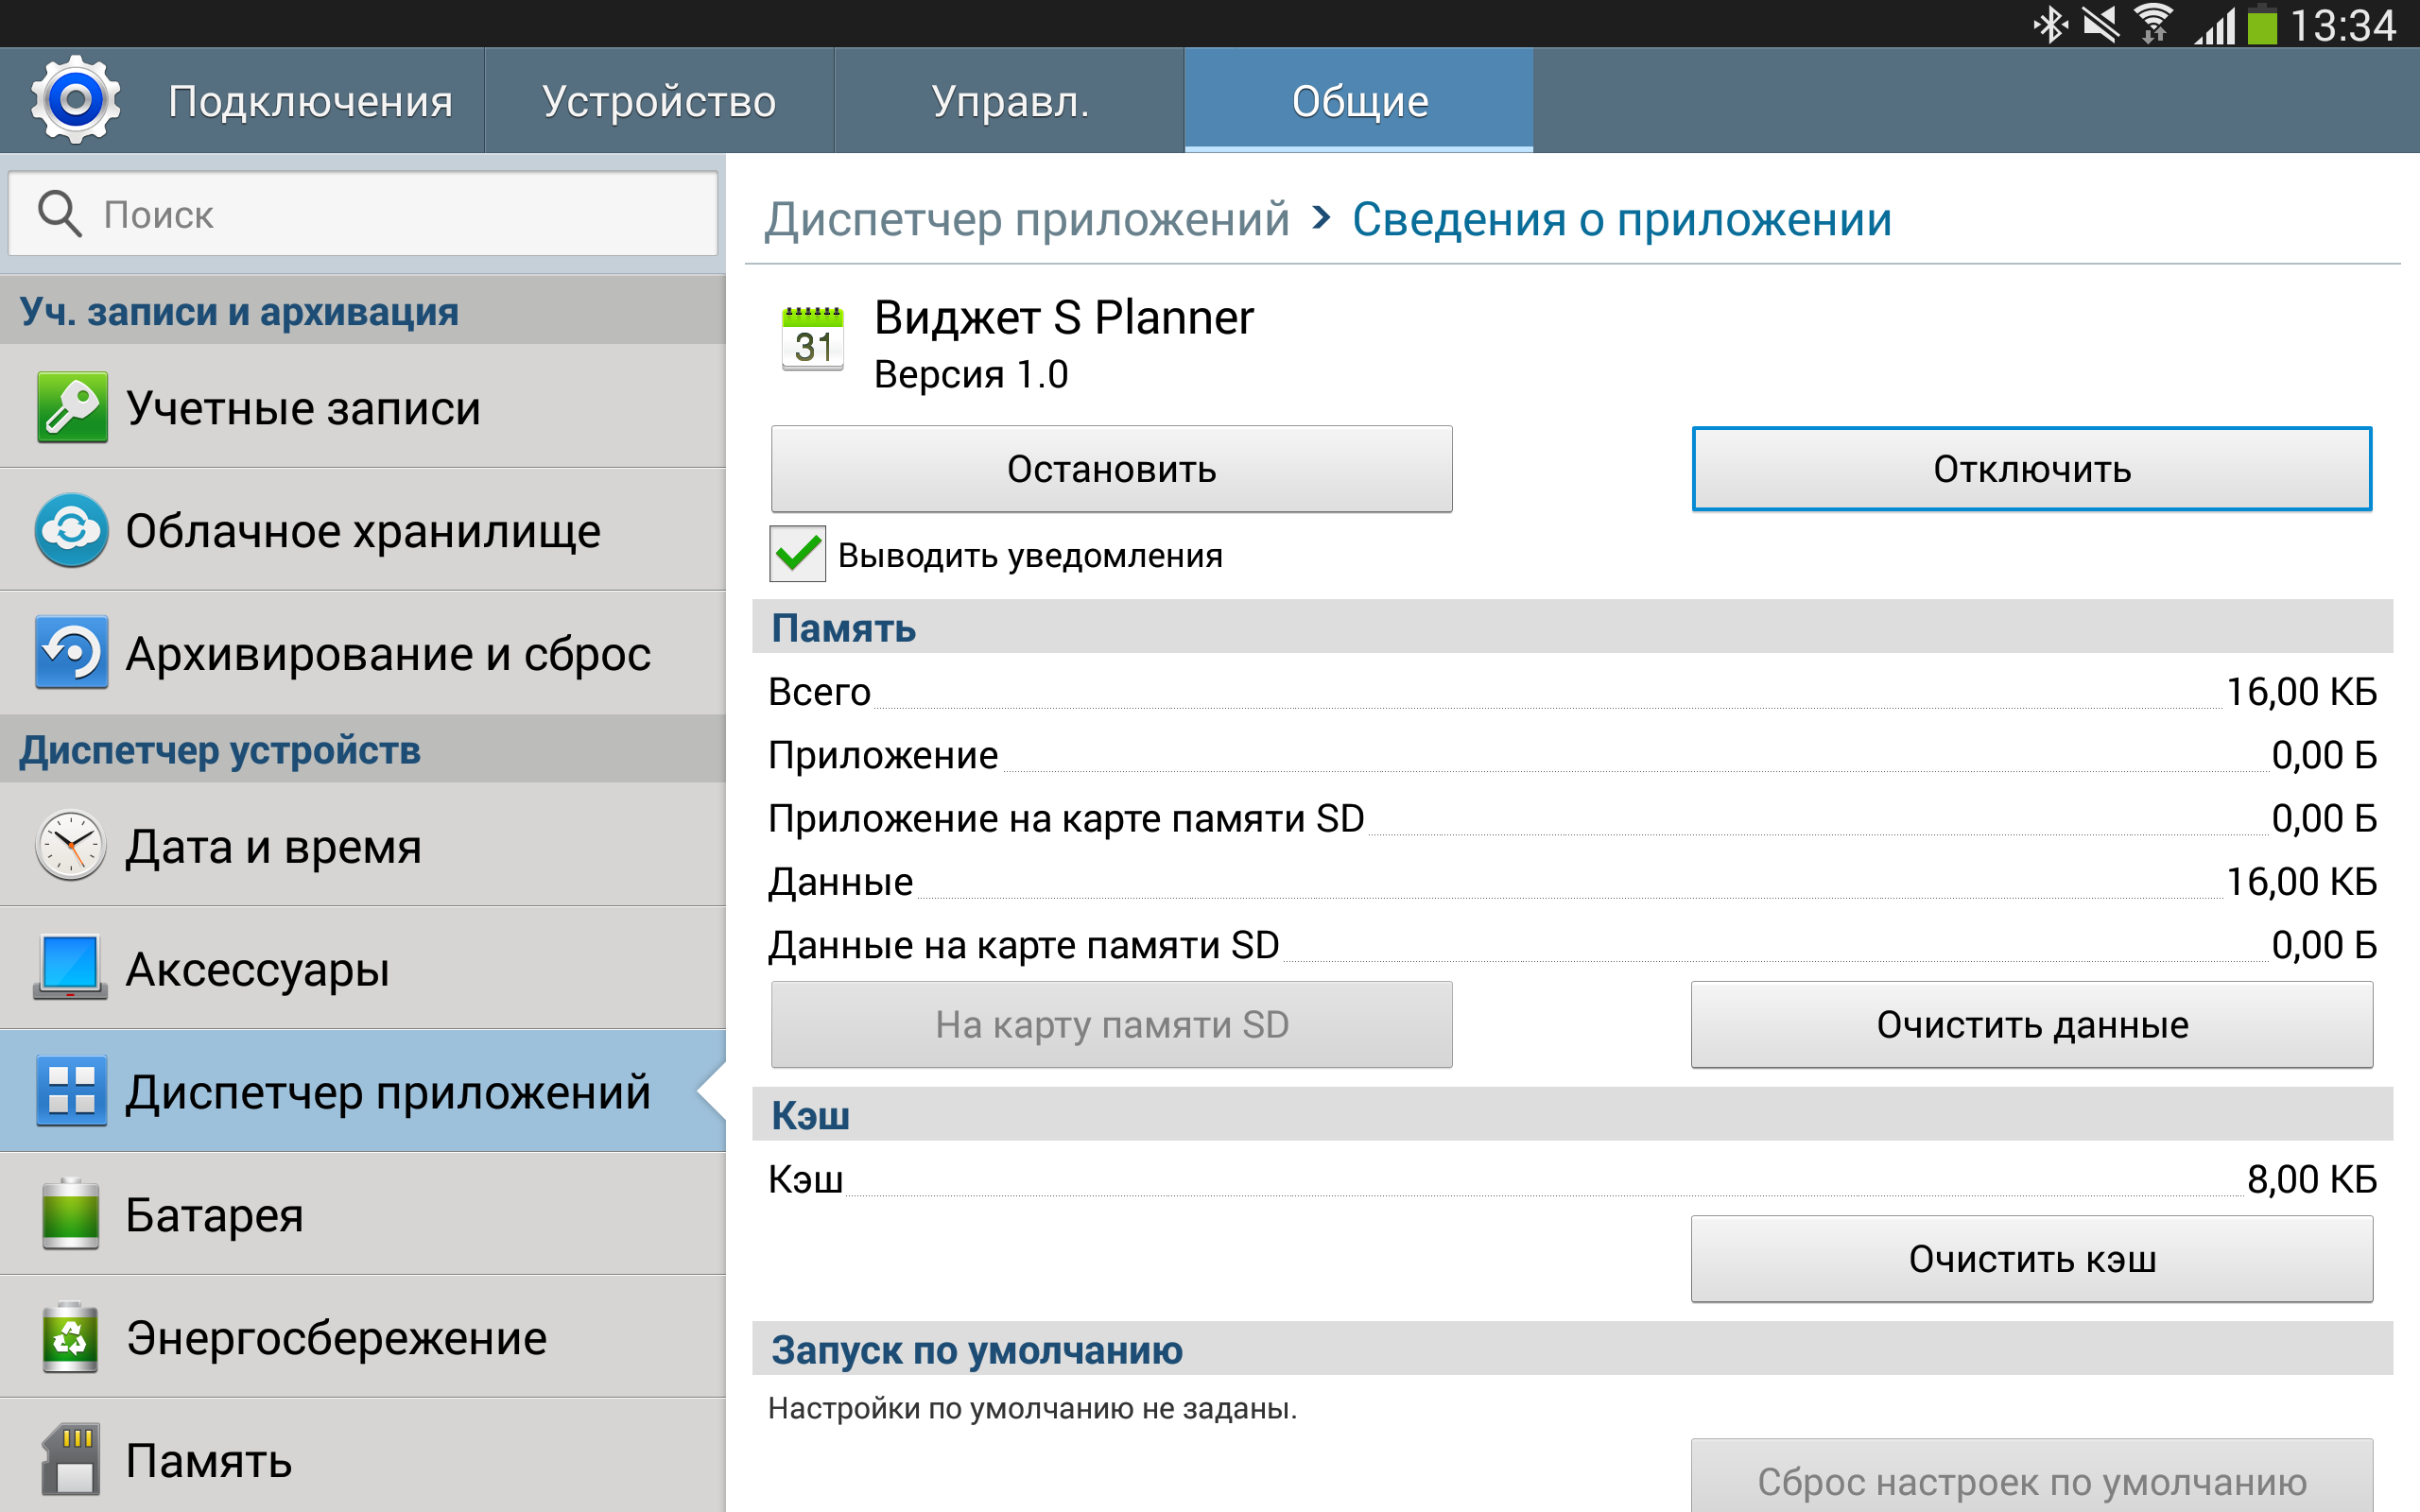Open Облачное хранилище cloud icon
Screen dimensions: 2420x1512
click(x=72, y=530)
